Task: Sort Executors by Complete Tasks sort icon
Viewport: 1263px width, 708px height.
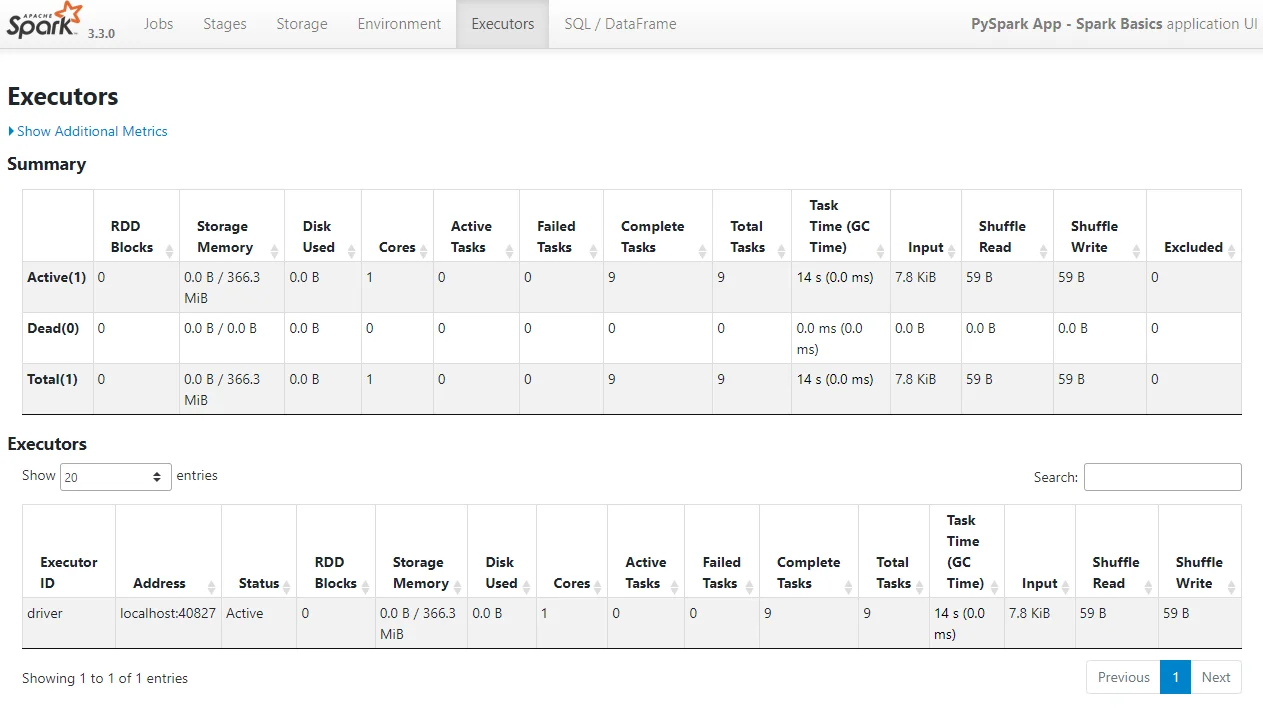Action: (x=848, y=586)
